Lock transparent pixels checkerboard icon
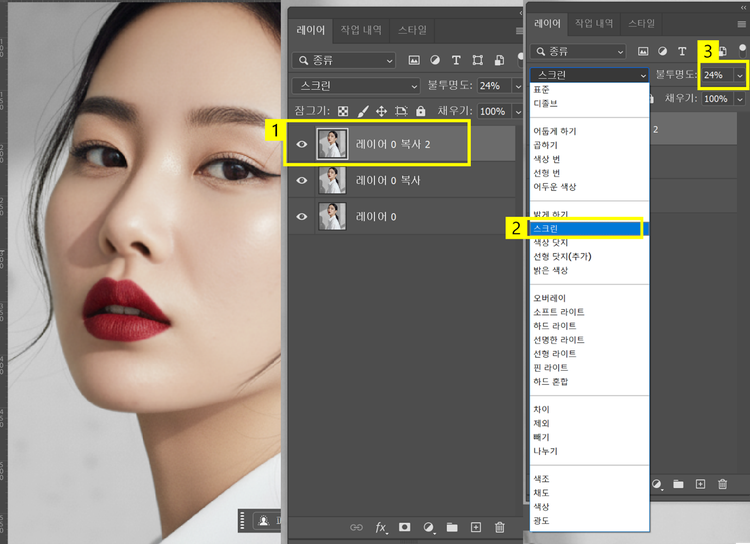The image size is (750, 544). (343, 111)
